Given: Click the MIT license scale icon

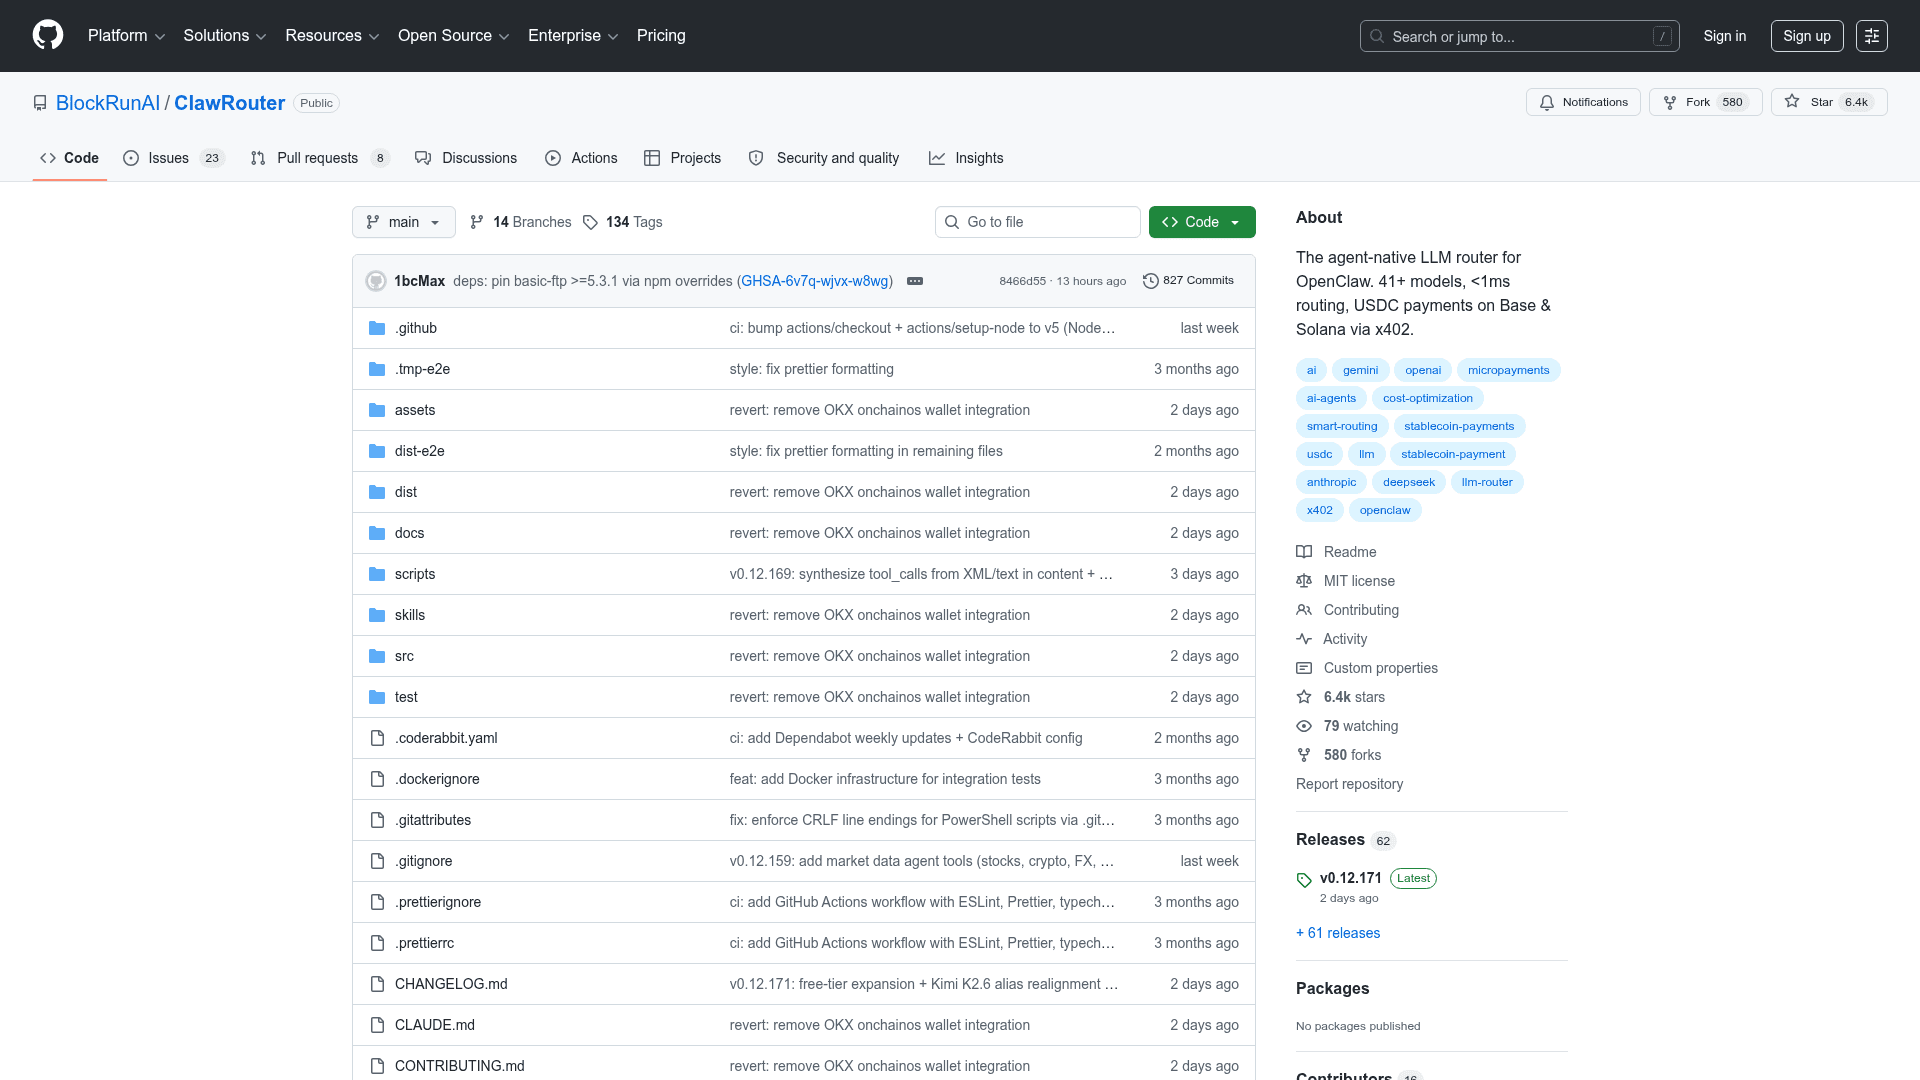Looking at the screenshot, I should pyautogui.click(x=1304, y=581).
